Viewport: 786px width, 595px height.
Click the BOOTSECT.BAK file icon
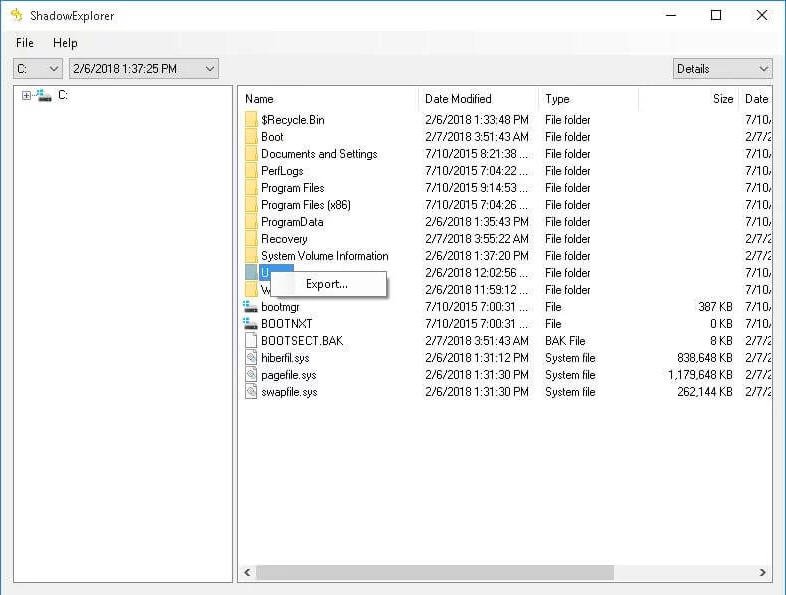coord(251,341)
